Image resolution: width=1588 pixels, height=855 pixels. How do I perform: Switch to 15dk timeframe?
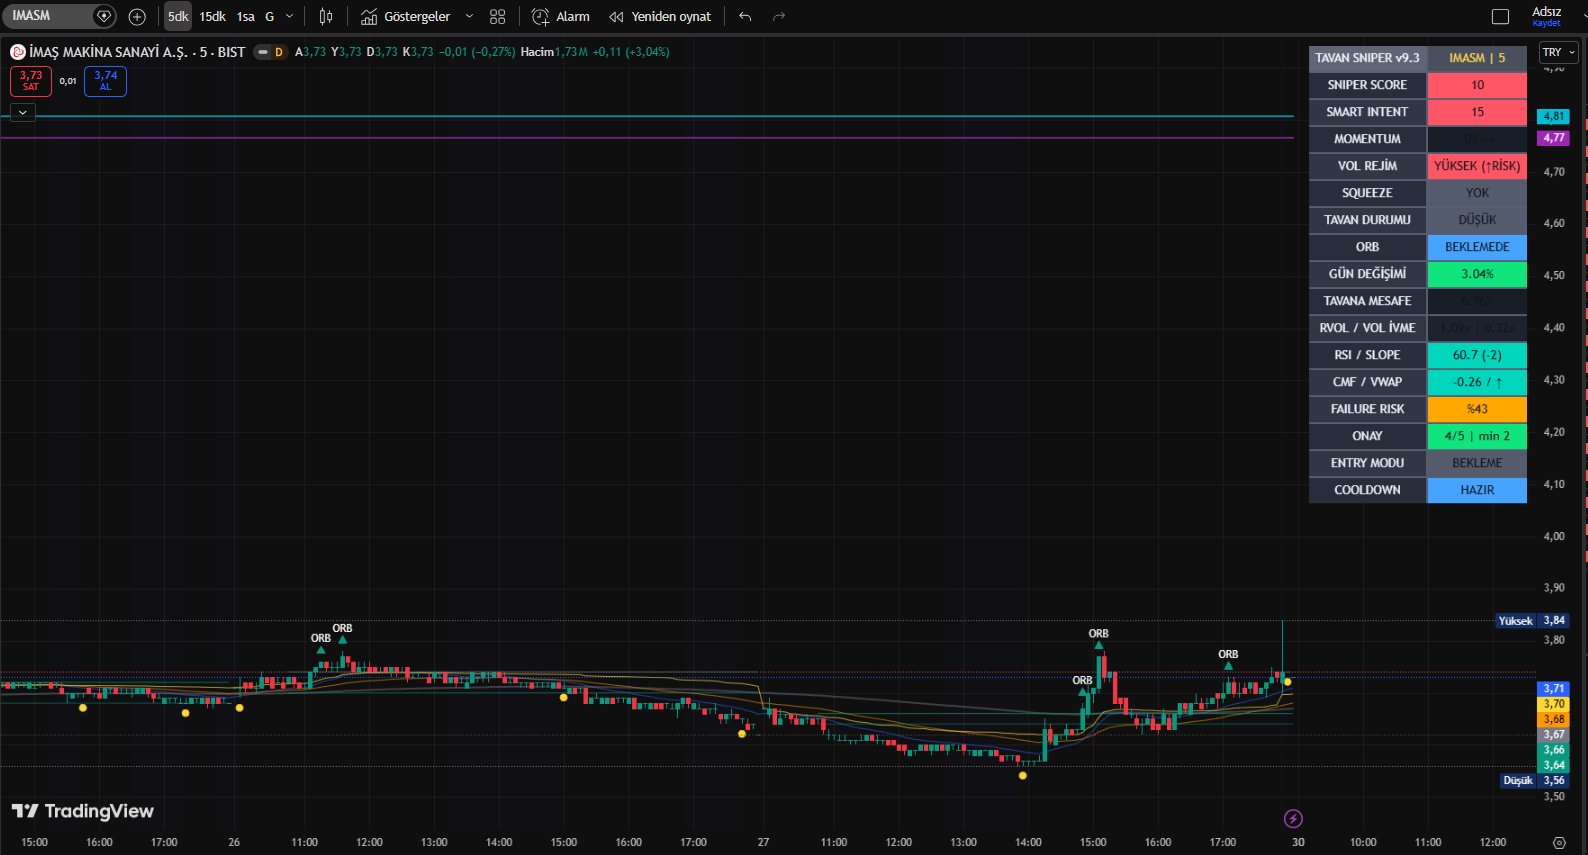pyautogui.click(x=212, y=17)
